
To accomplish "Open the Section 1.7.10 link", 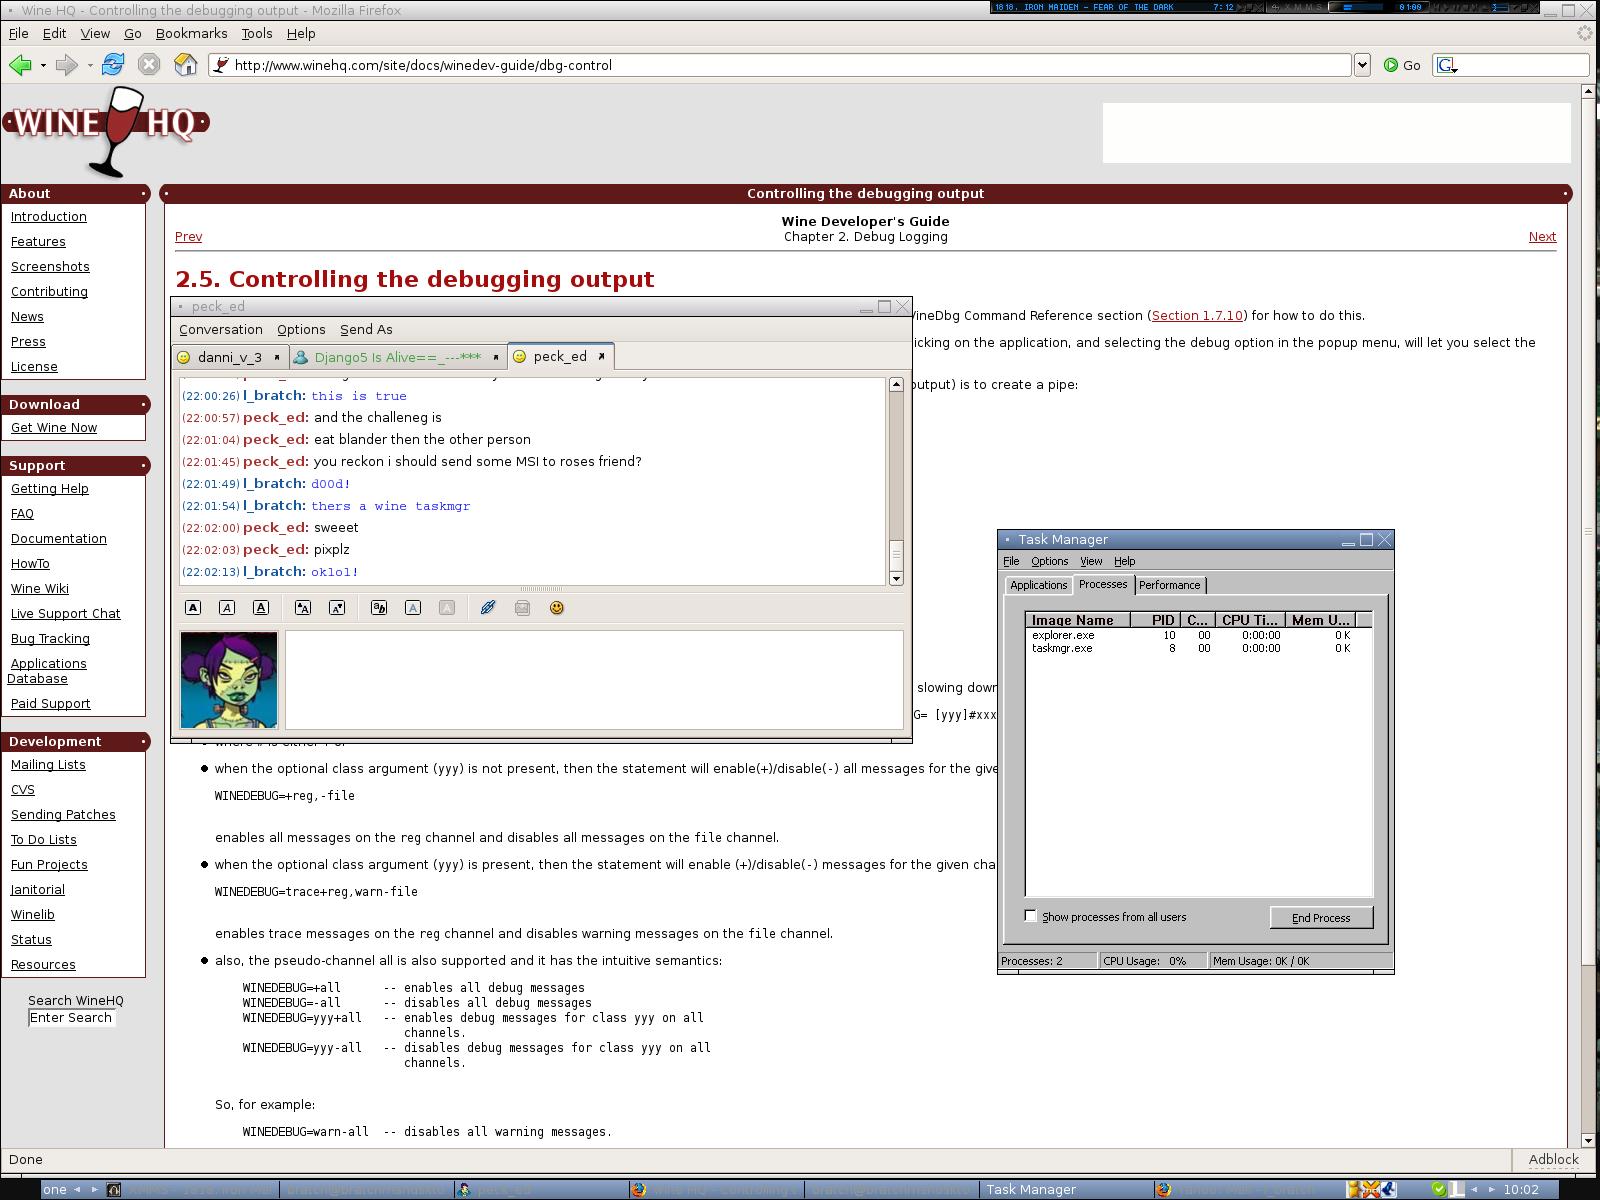I will click(1197, 315).
